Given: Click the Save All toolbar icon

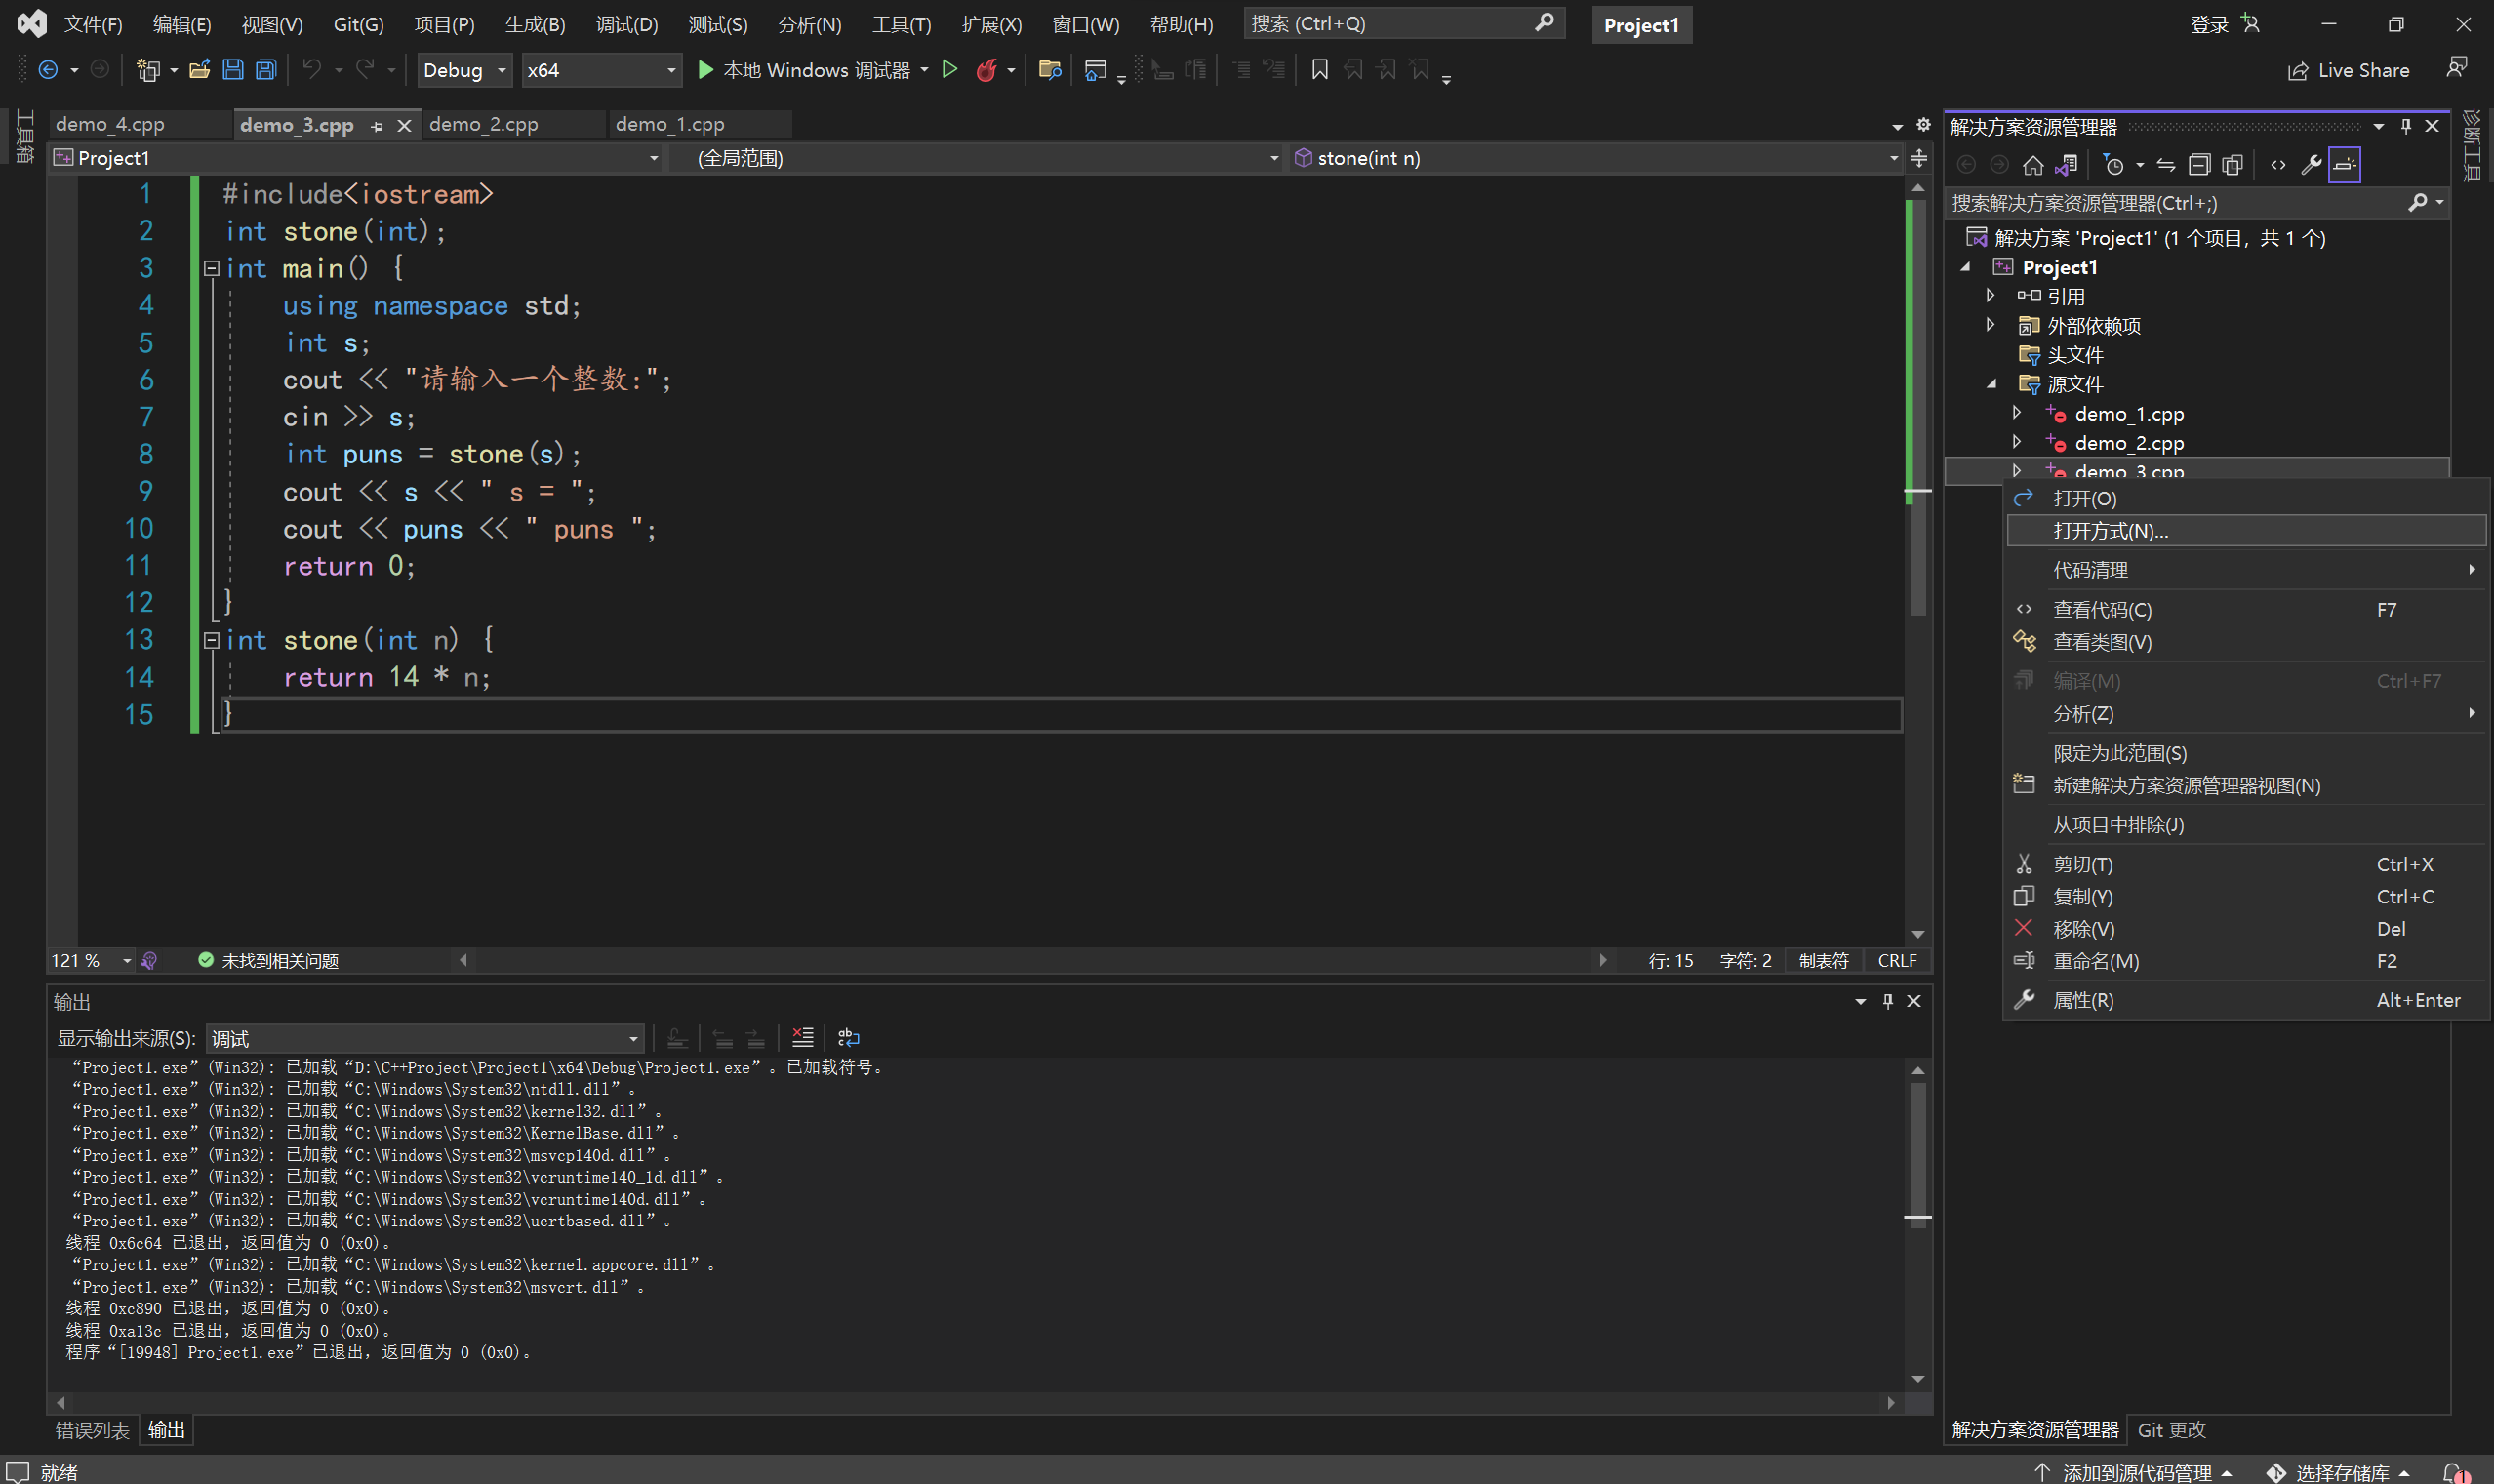Looking at the screenshot, I should [x=266, y=70].
